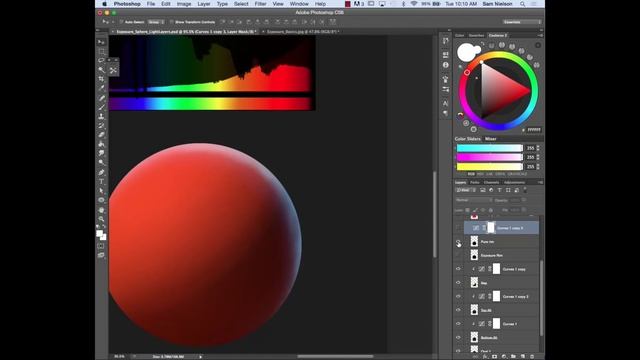The height and width of the screenshot is (360, 640).
Task: Hide the Curves 1 layer
Action: [458, 324]
